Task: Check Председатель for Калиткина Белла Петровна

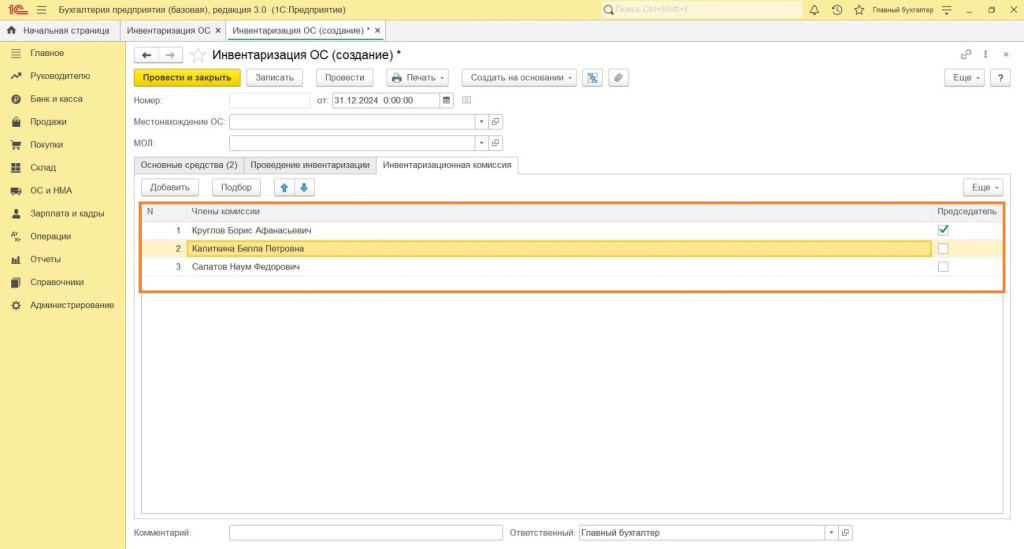Action: pos(943,249)
